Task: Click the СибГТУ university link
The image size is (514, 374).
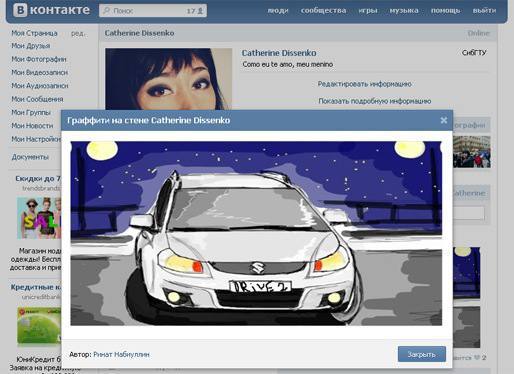Action: click(x=474, y=53)
